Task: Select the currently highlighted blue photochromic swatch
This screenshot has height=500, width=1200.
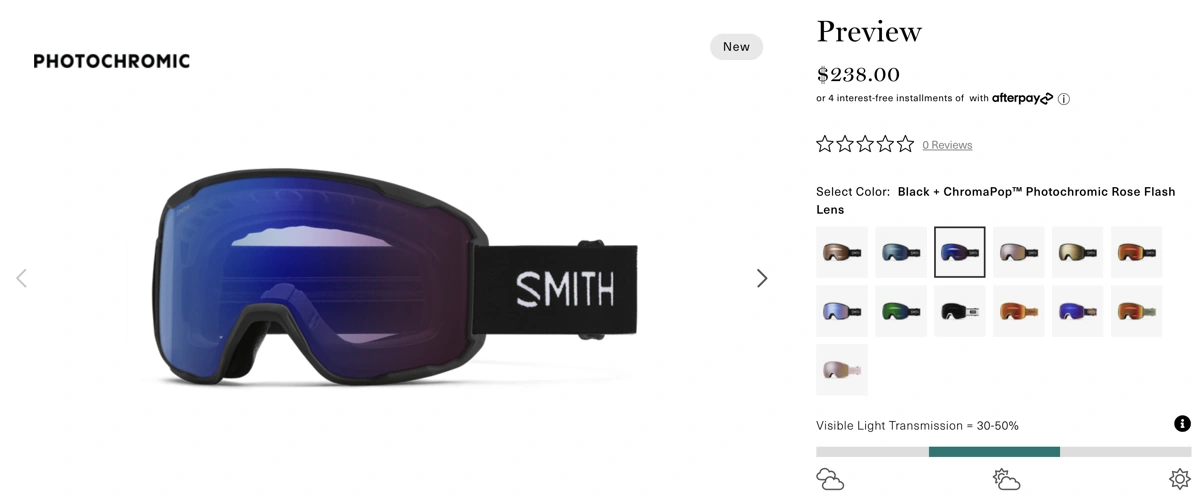Action: [960, 252]
